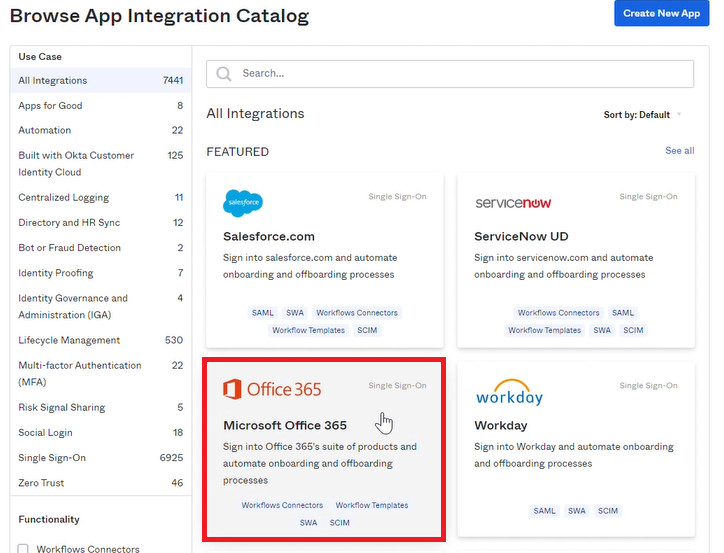The height and width of the screenshot is (553, 724).
Task: Select Apps for Good category
Action: pos(101,106)
